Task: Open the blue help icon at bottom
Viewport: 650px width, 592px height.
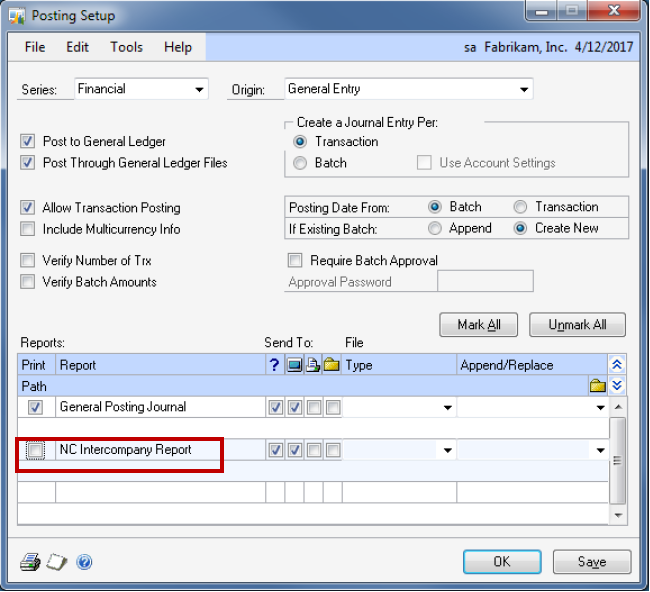Action: [84, 562]
